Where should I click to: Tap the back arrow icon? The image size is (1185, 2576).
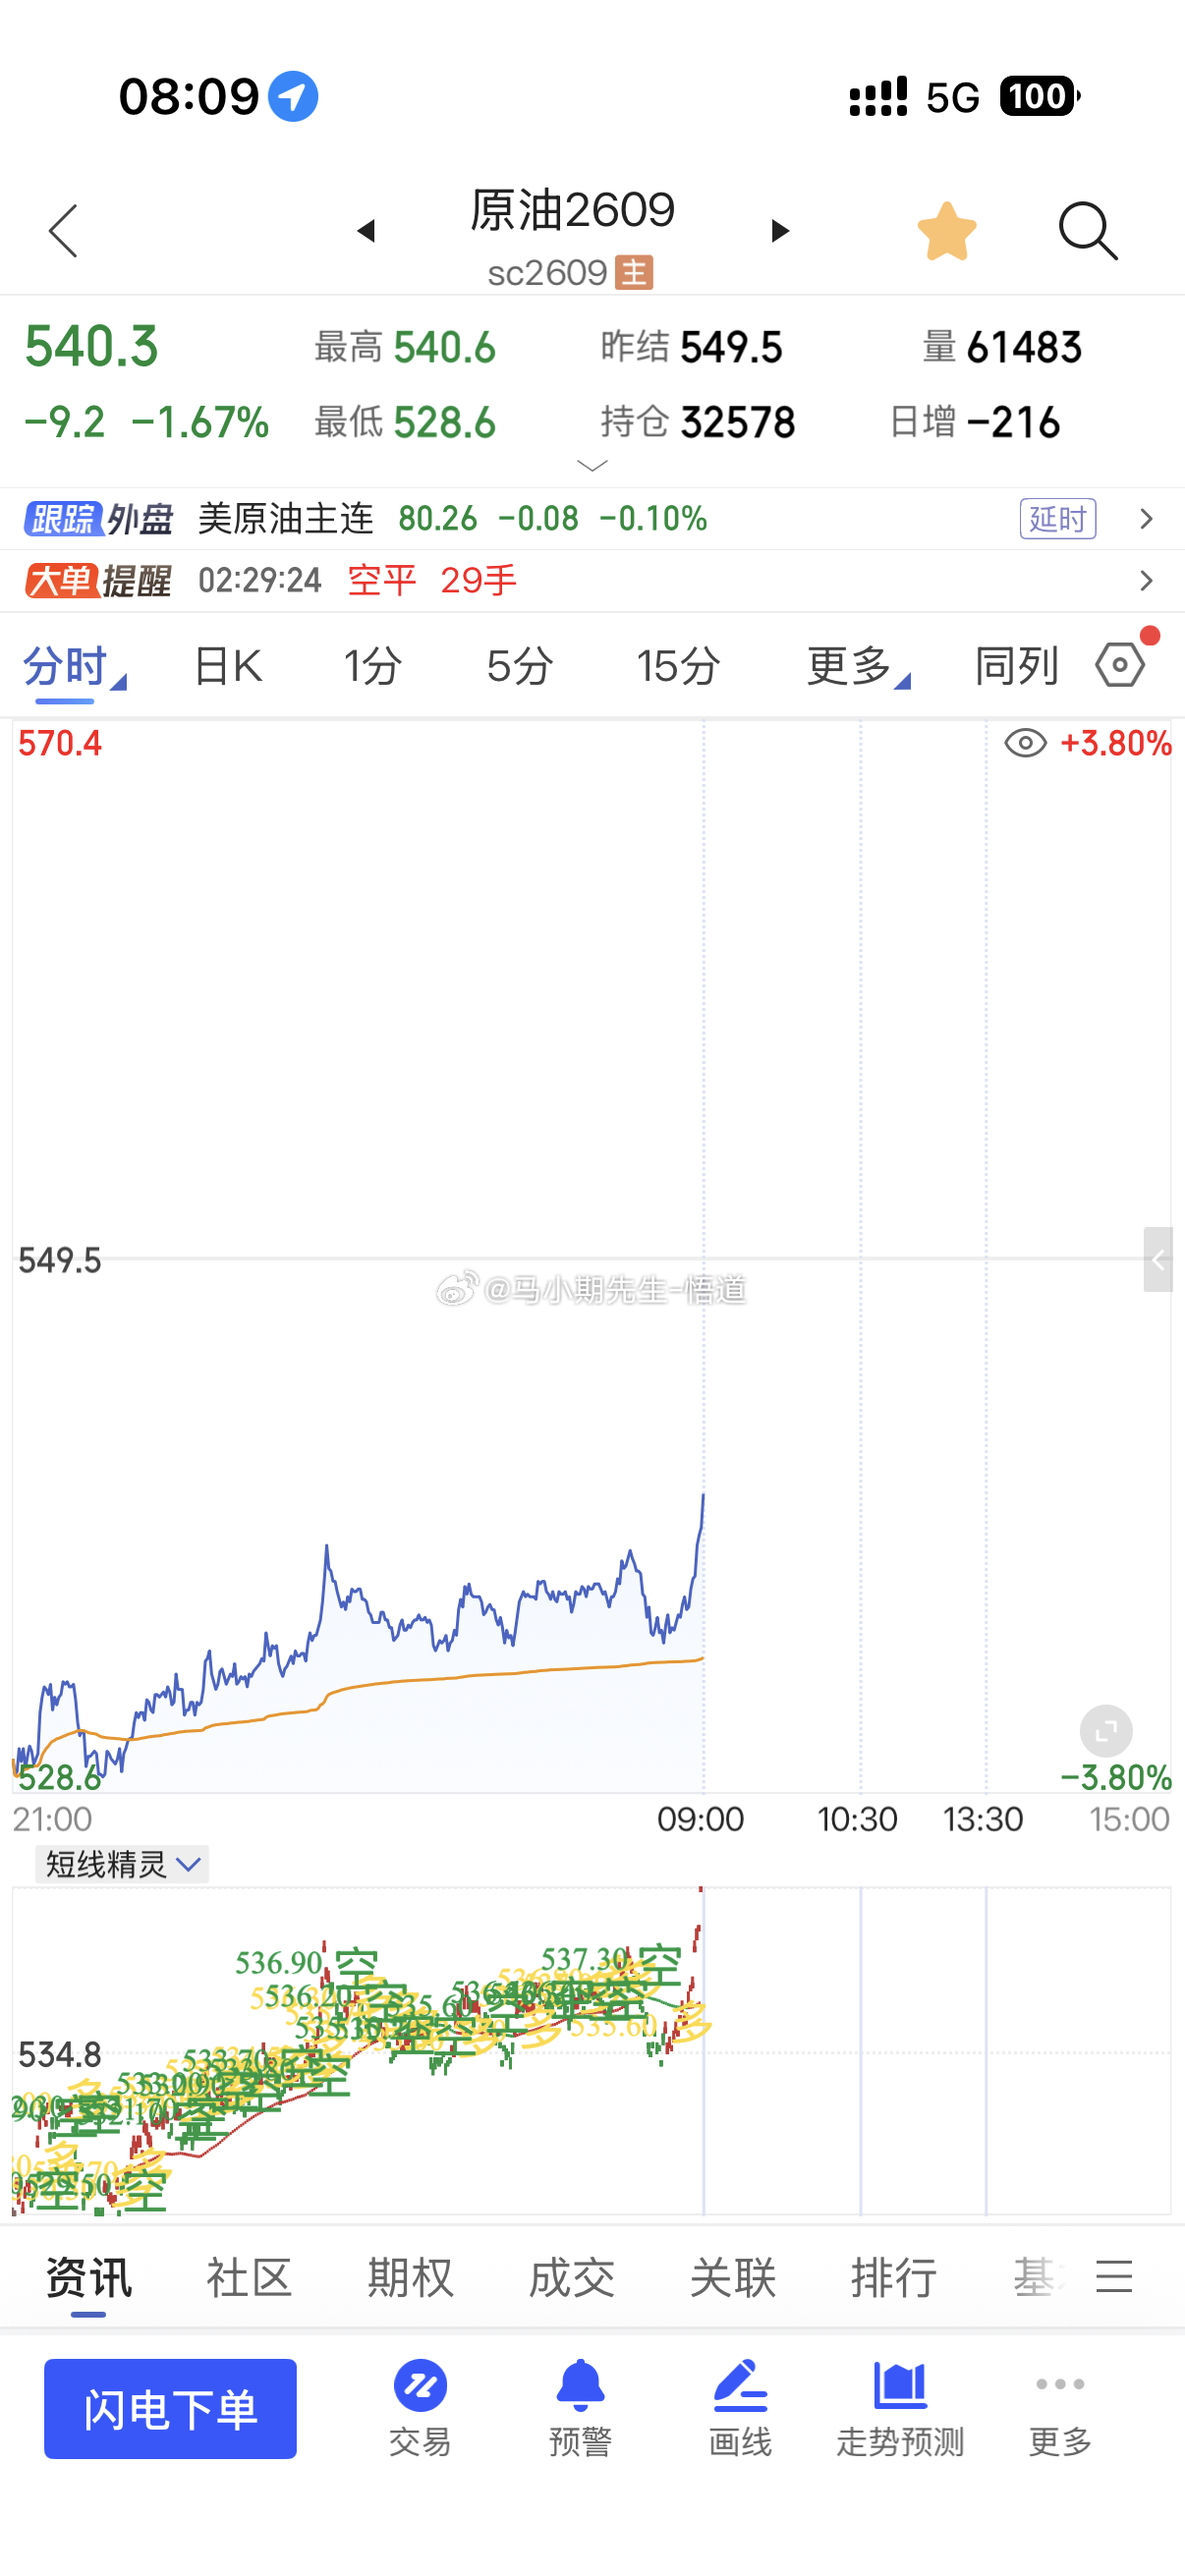(x=63, y=231)
